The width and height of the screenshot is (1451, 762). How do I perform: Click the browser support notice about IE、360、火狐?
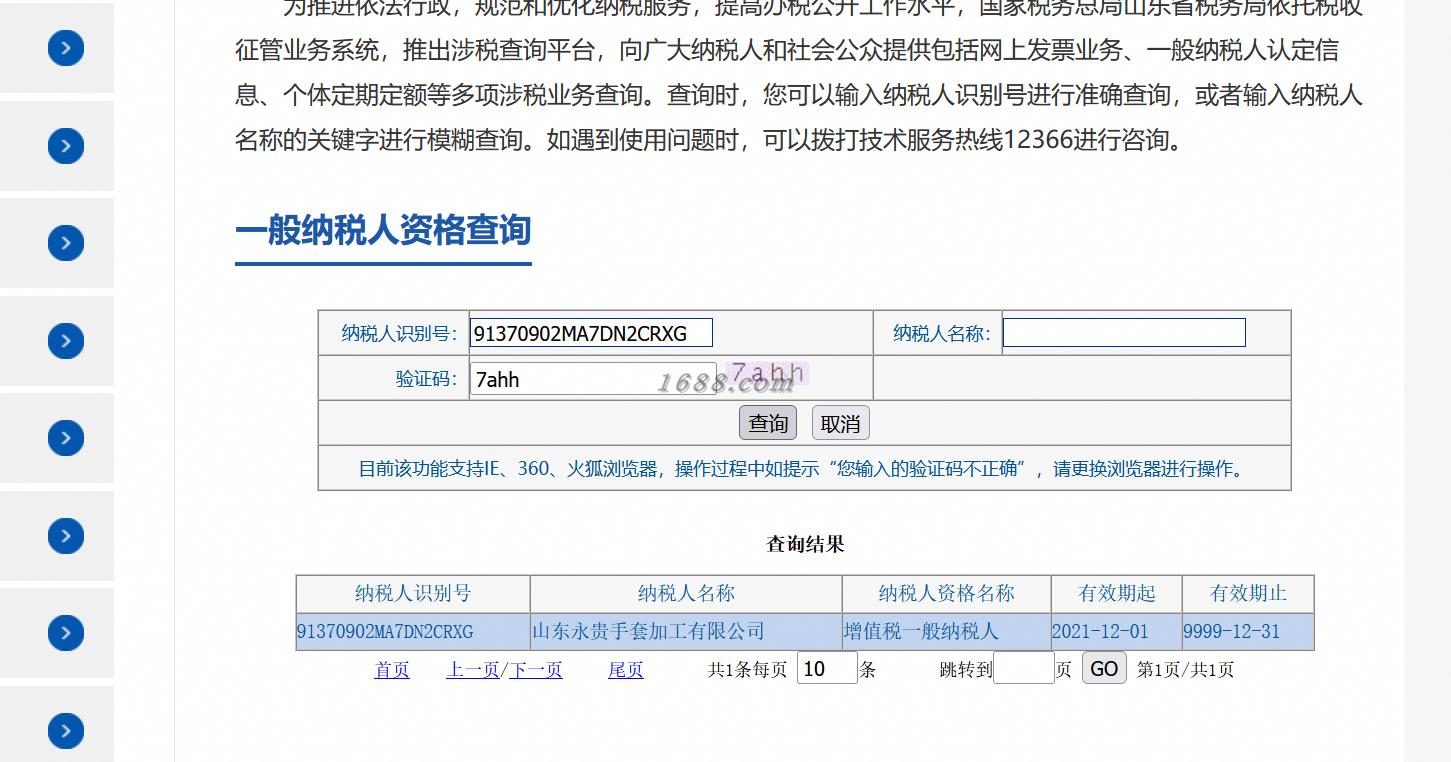tap(804, 469)
